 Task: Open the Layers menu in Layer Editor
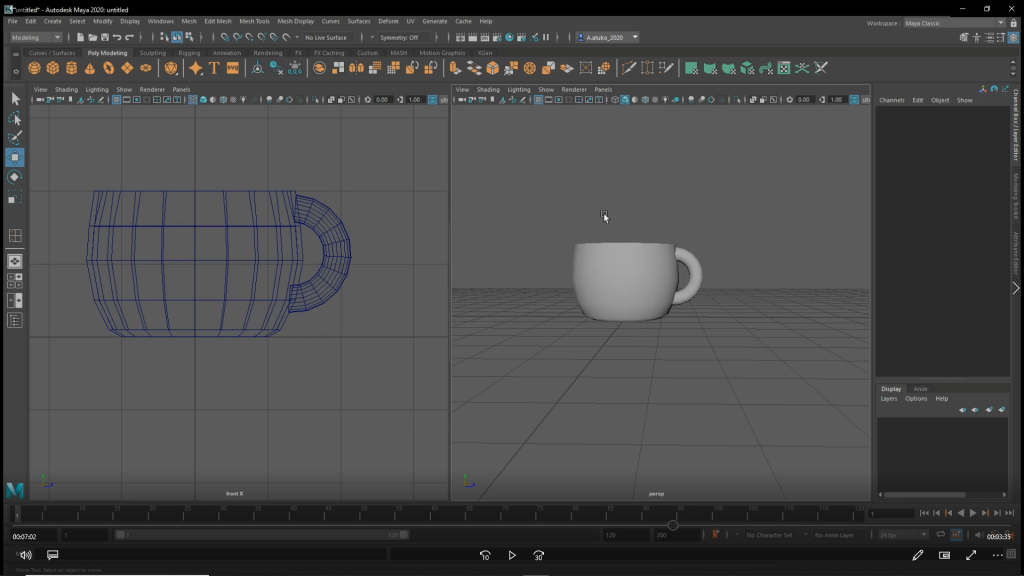(x=888, y=398)
